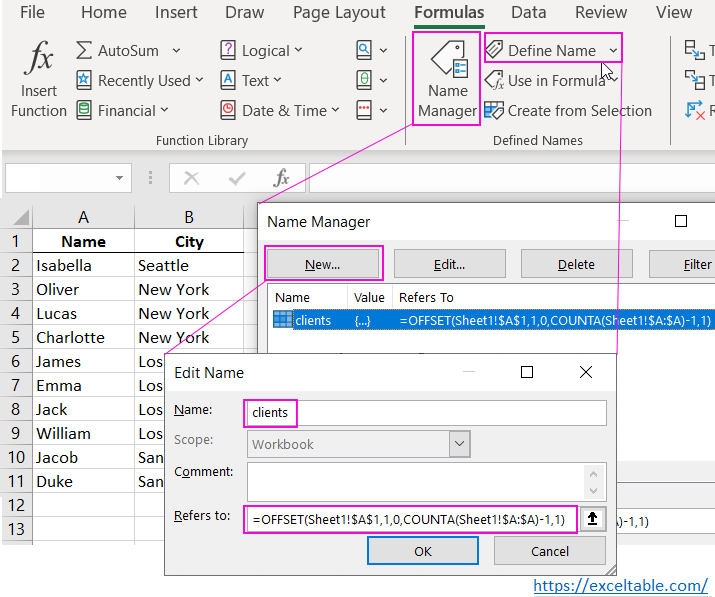Click the Define Name tag icon

point(494,49)
